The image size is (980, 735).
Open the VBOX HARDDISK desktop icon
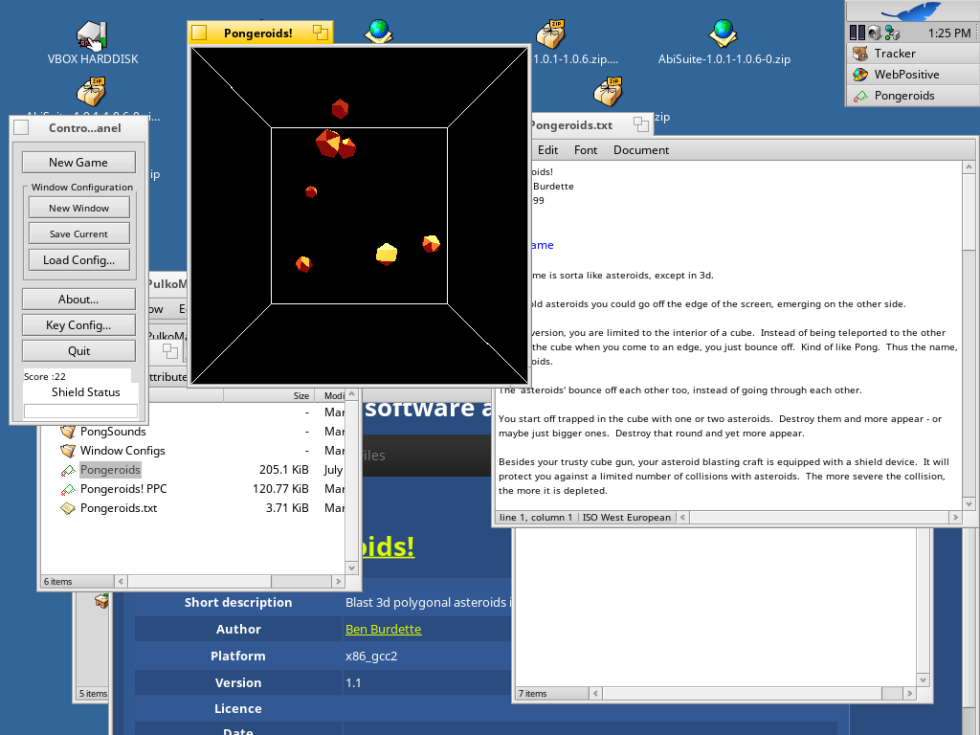[x=92, y=35]
